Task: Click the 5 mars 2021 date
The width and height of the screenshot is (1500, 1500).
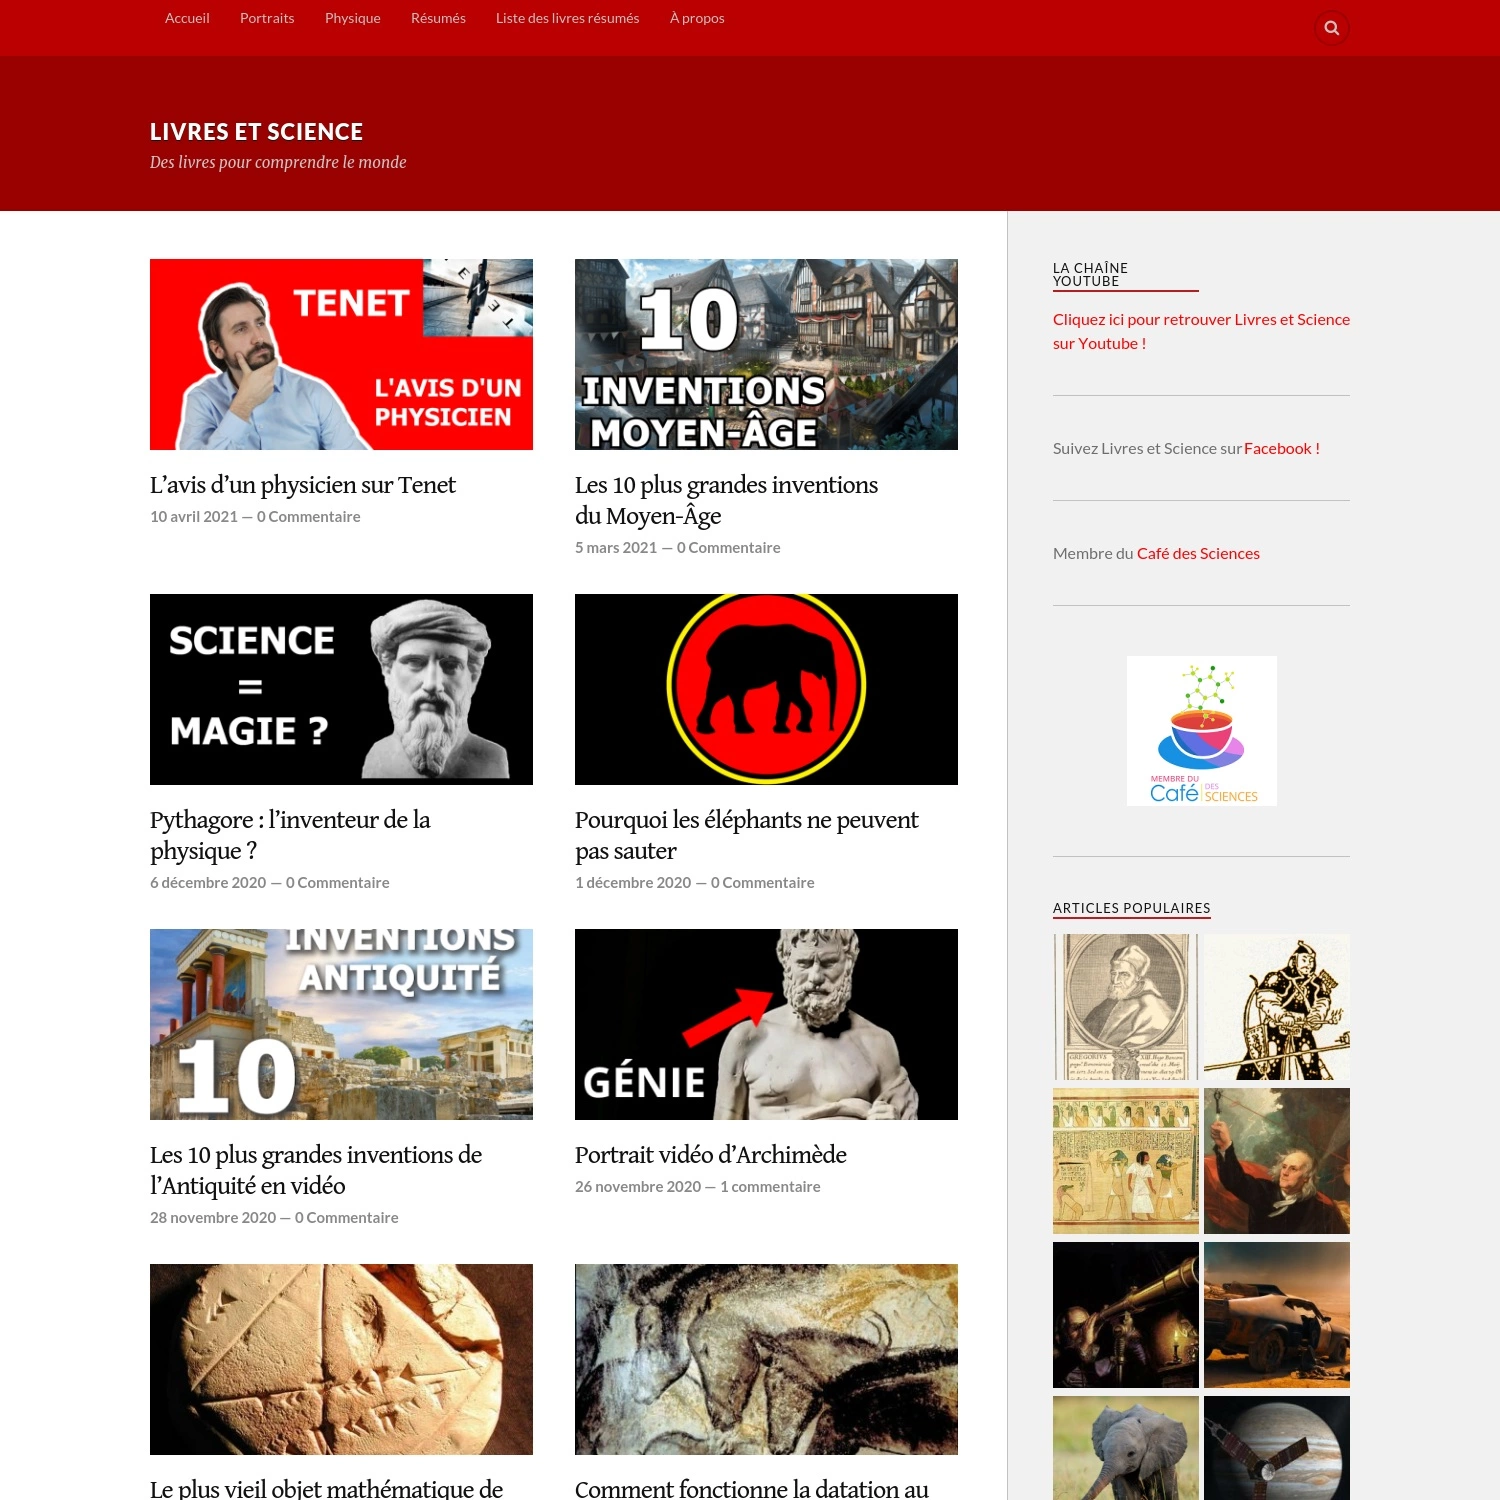Action: pos(616,548)
